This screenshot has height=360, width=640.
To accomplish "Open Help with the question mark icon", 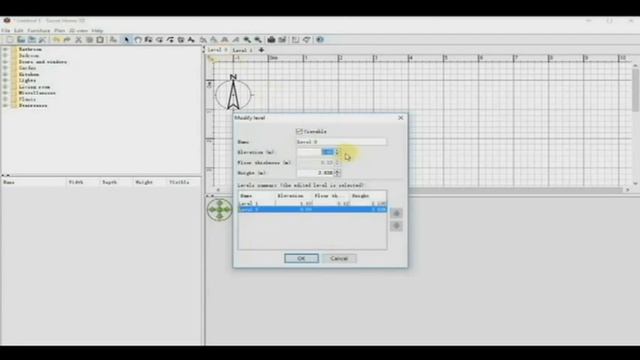I will coord(320,40).
